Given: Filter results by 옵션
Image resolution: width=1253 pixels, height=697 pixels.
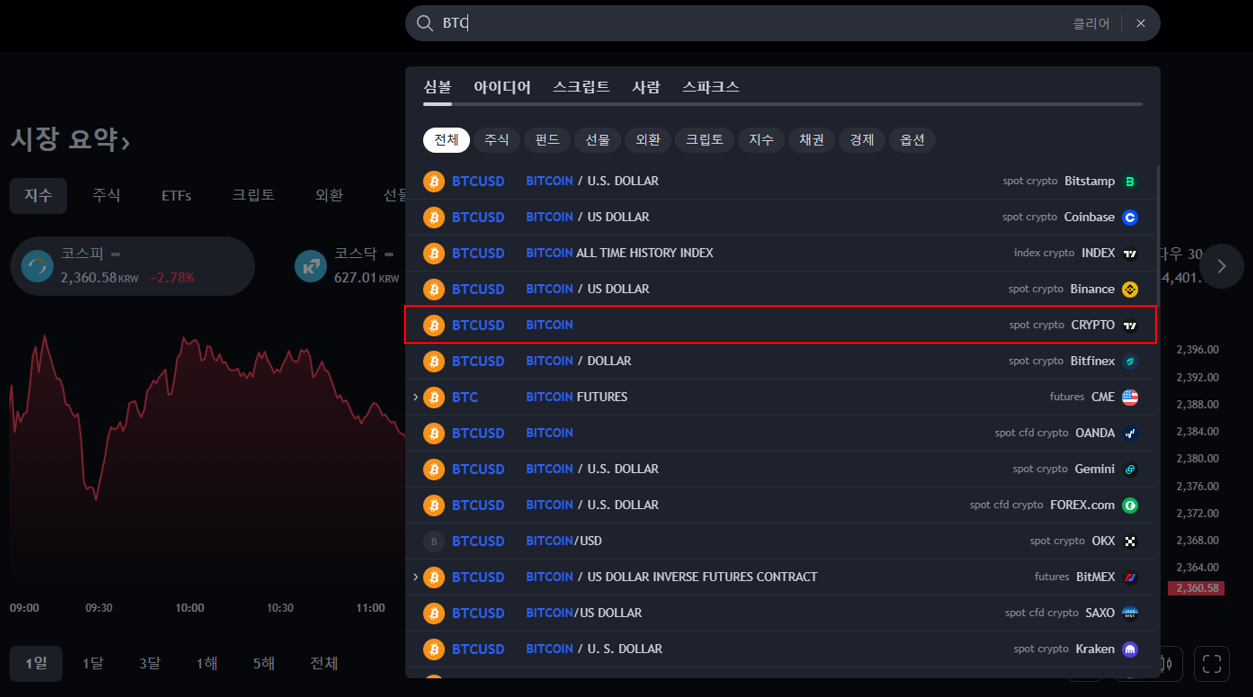Looking at the screenshot, I should (x=912, y=140).
